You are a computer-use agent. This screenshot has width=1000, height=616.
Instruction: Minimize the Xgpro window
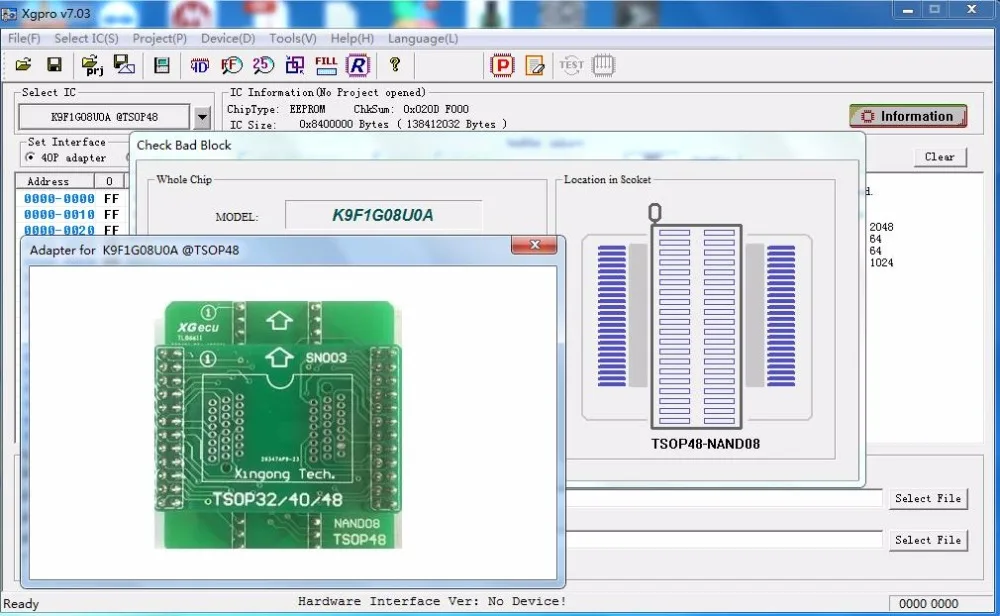click(908, 11)
